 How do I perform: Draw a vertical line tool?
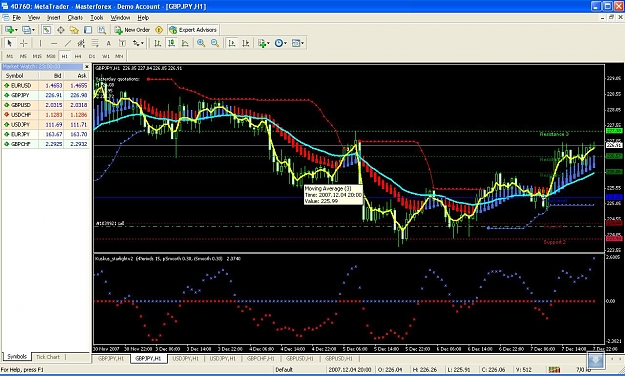40,43
